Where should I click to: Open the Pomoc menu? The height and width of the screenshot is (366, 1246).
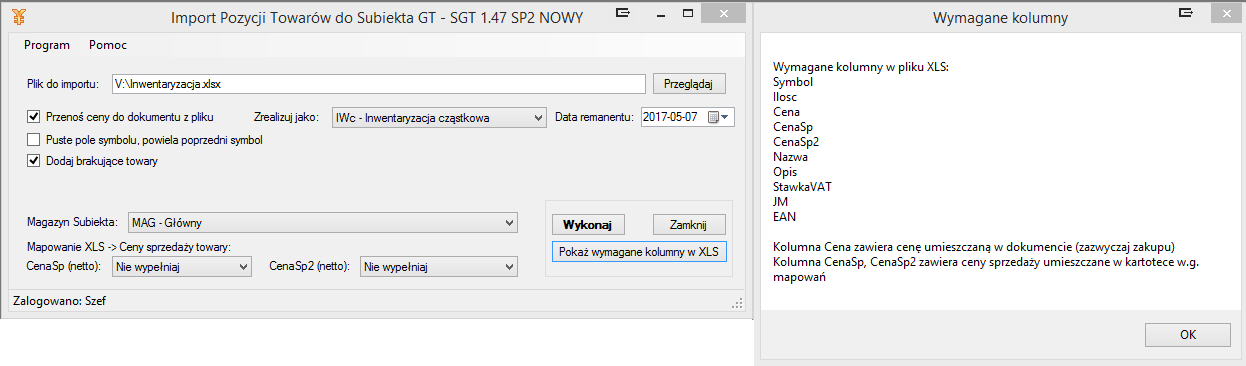coord(108,45)
